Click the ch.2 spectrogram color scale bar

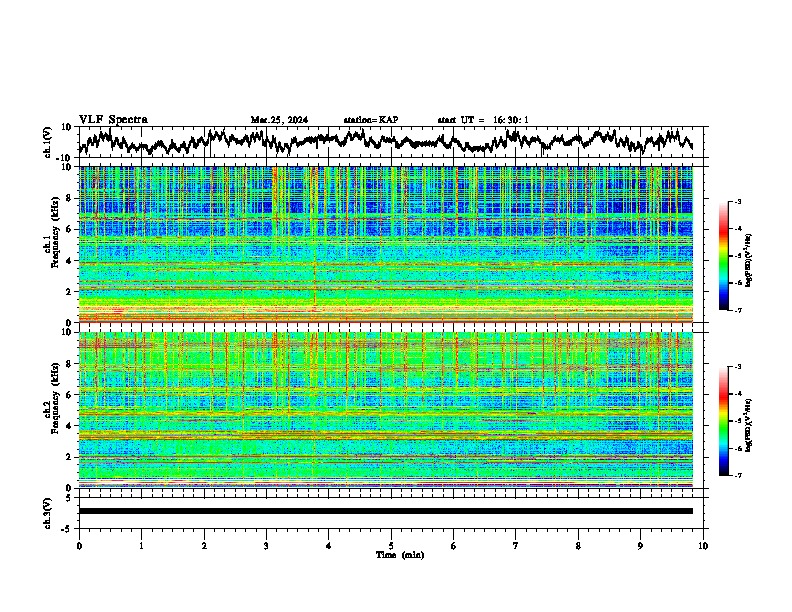(723, 421)
